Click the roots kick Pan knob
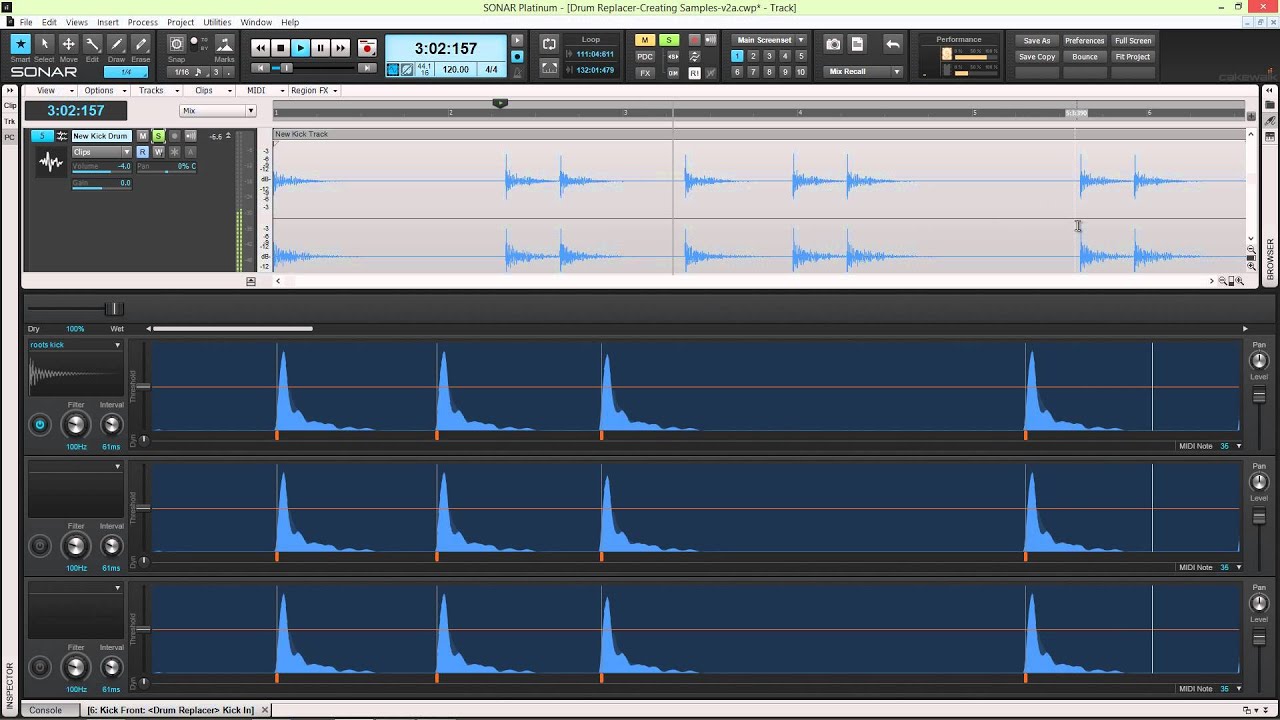Image resolution: width=1280 pixels, height=720 pixels. [x=1259, y=361]
